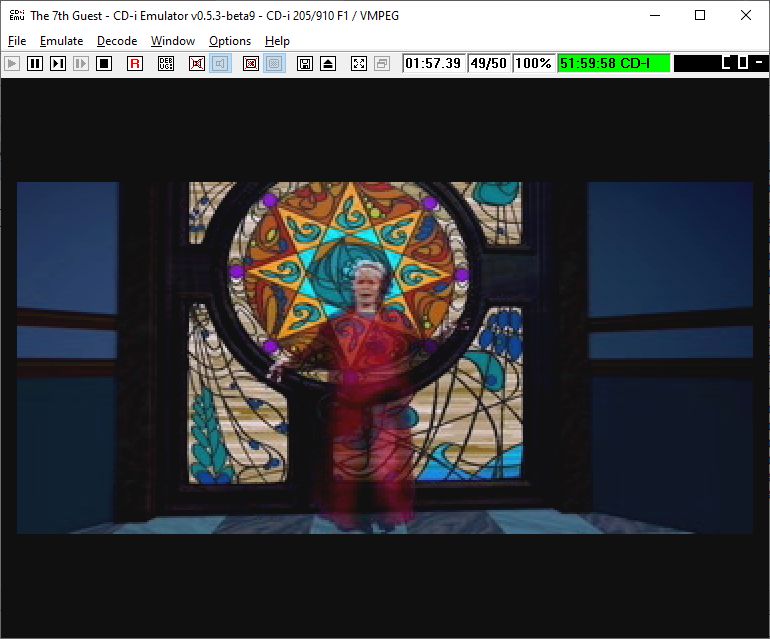Image resolution: width=770 pixels, height=639 pixels.
Task: Open the Emulate menu
Action: coord(61,41)
